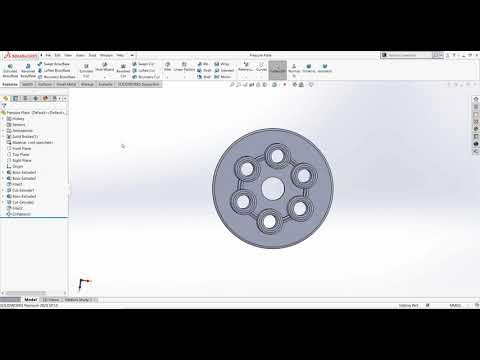Viewport: 480px width, 360px height.
Task: Click Zoom to Fit in heads-up toolbar
Action: point(232,85)
